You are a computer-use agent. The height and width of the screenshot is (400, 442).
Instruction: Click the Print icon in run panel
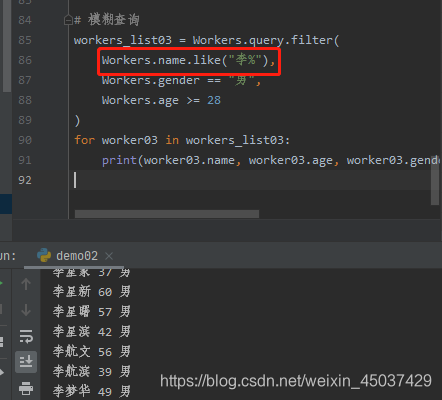tap(26, 388)
